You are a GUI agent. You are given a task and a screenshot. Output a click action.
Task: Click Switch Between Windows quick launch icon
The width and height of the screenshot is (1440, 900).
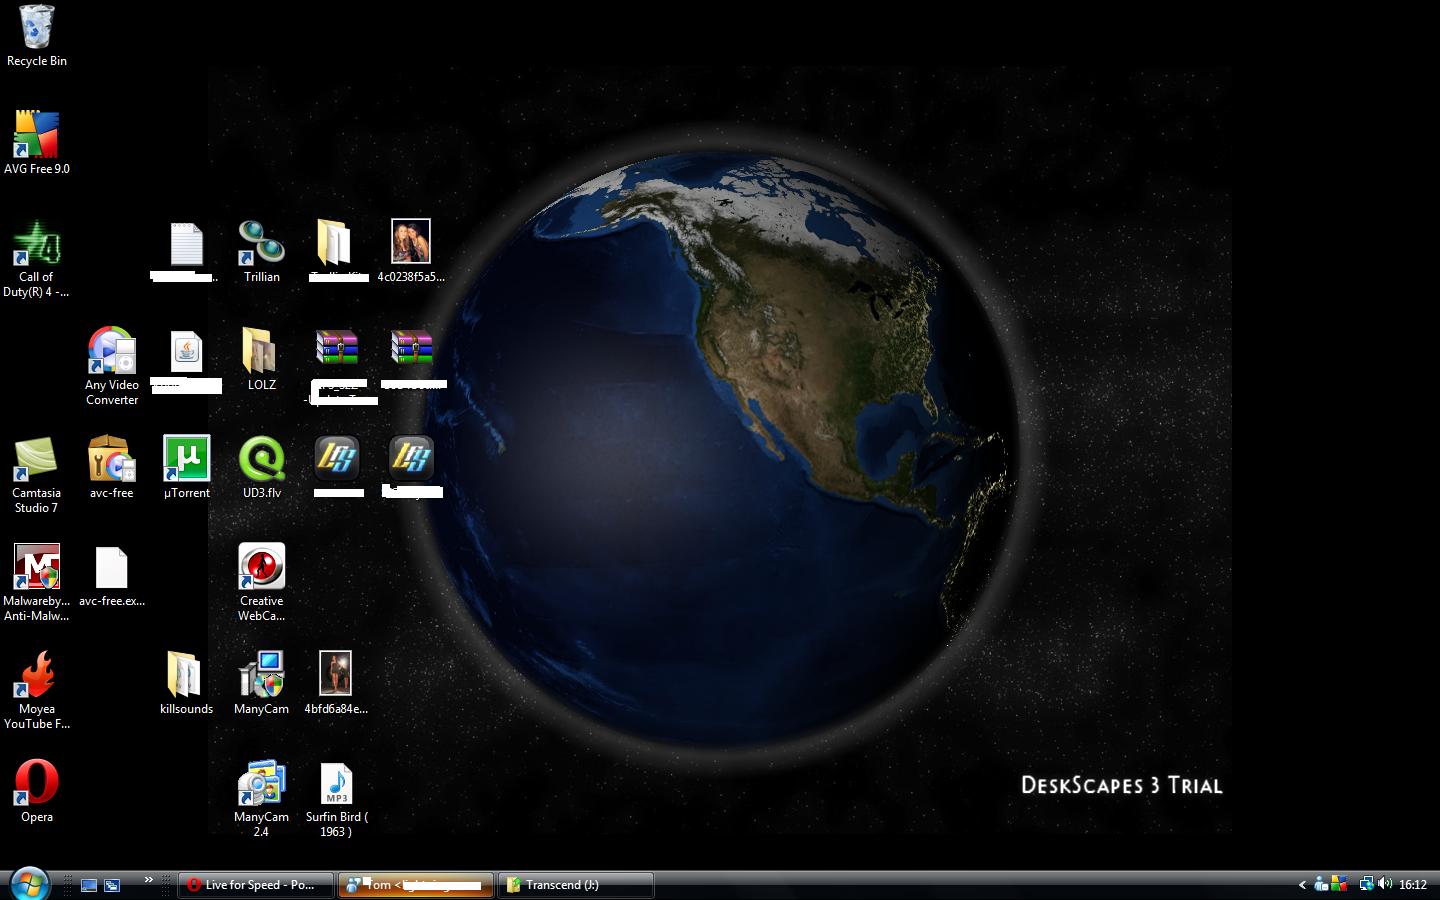(112, 885)
